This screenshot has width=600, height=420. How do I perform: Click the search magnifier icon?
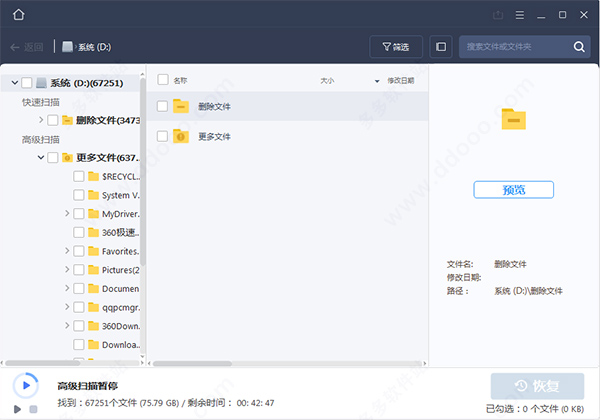coord(579,47)
